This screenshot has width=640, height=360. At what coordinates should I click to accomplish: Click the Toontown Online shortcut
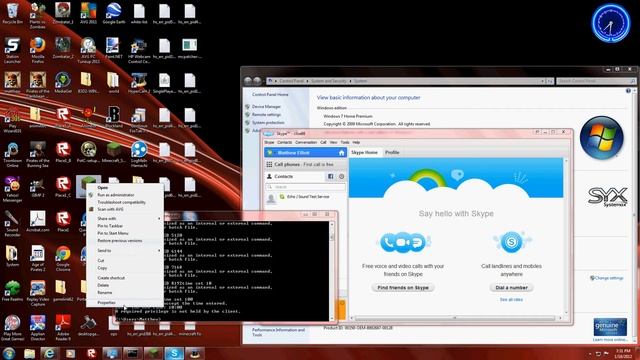click(x=12, y=155)
